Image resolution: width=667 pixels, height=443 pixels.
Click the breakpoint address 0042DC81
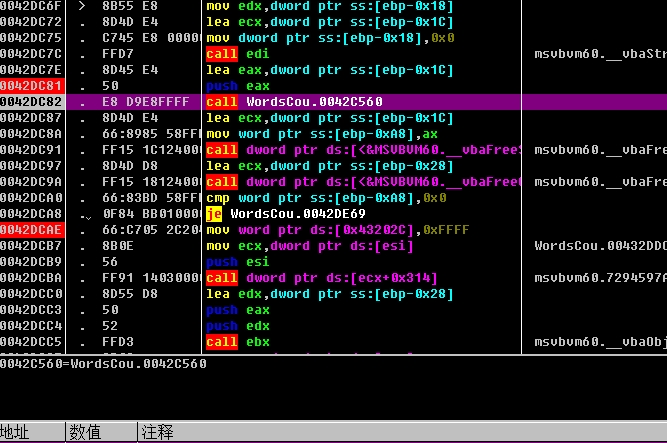(33, 86)
